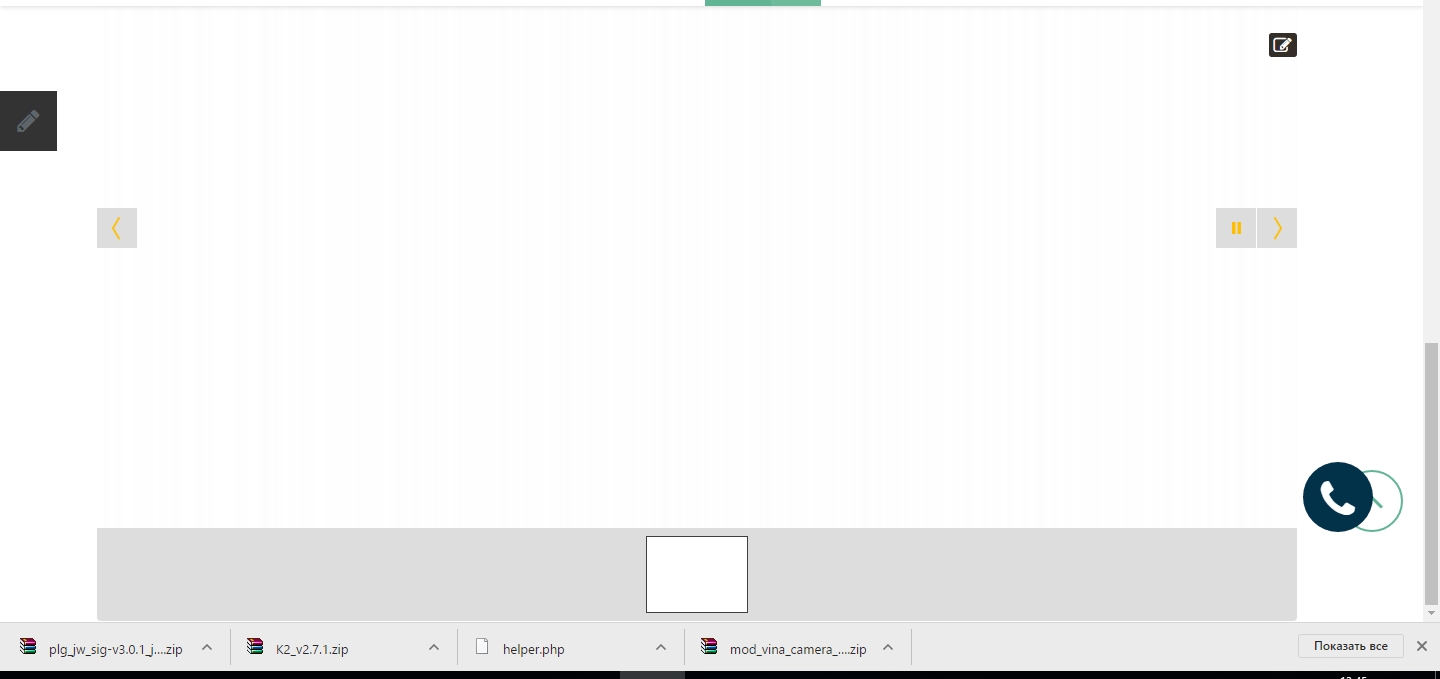Open the downloaded helper.php file
1440x679 pixels.
coord(534,649)
